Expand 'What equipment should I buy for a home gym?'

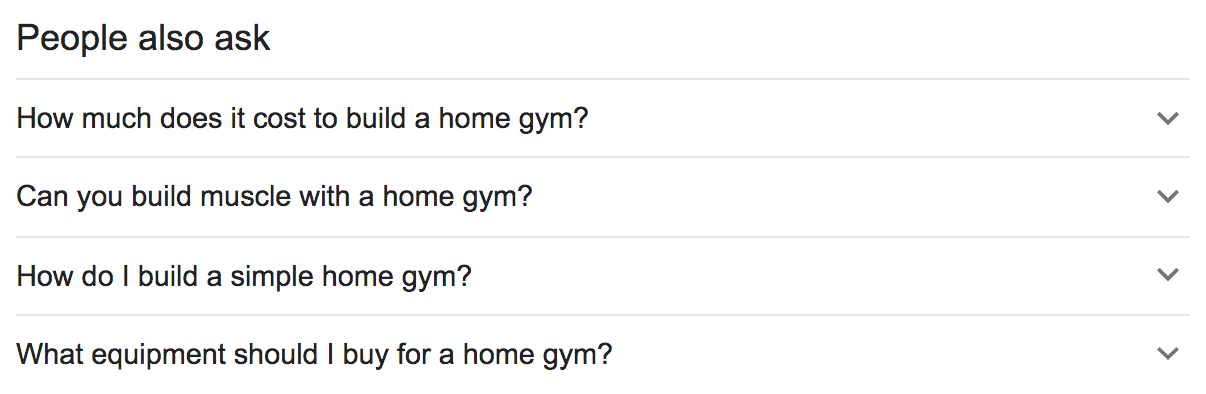pyautogui.click(x=603, y=354)
